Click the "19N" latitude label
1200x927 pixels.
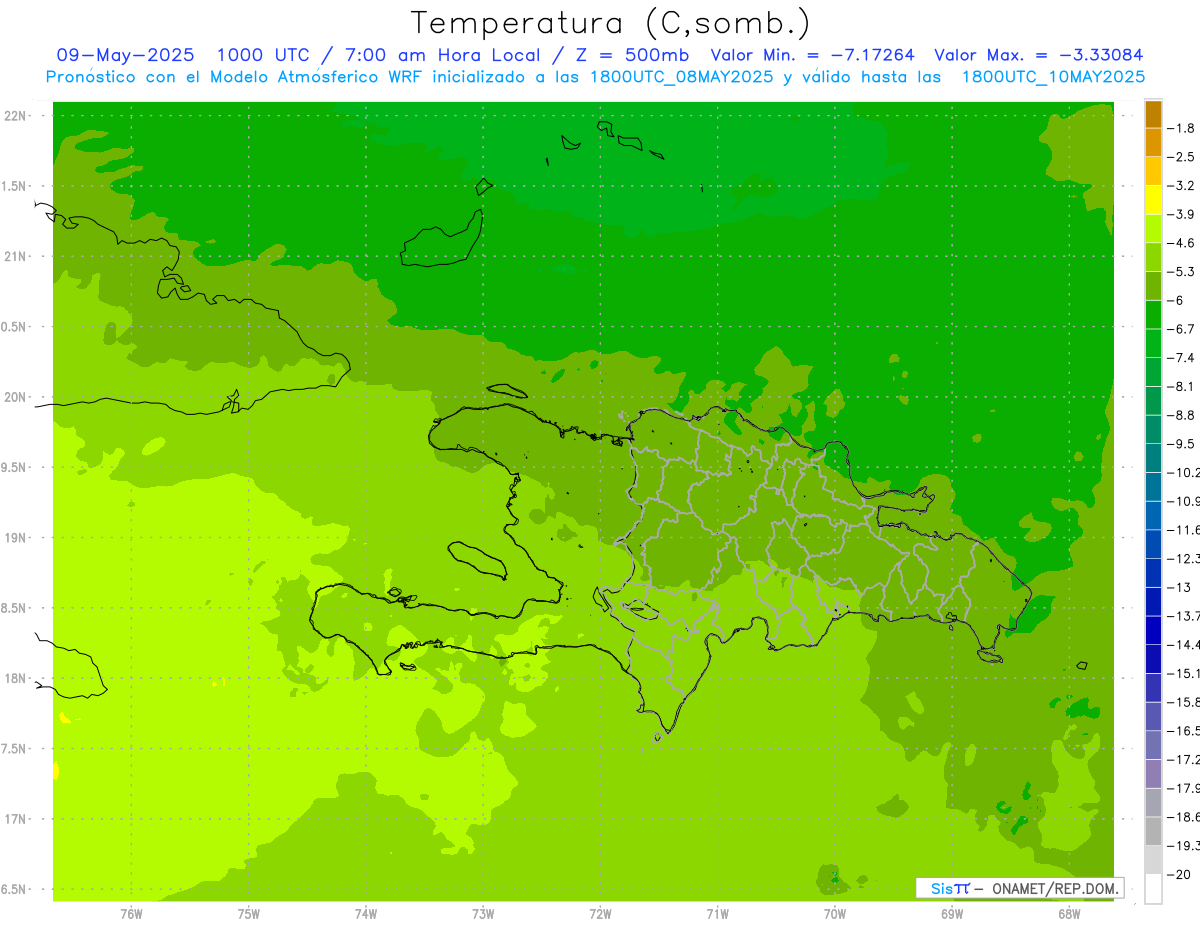[16, 538]
